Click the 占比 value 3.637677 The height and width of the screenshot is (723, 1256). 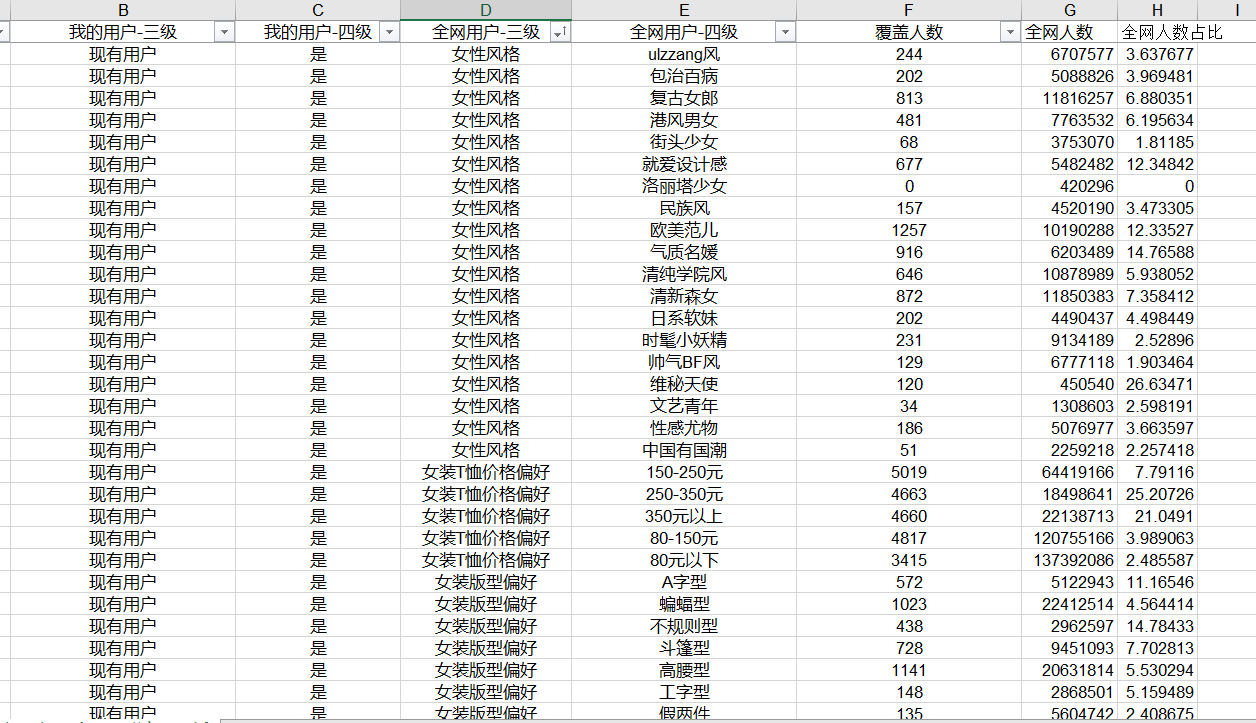tap(1158, 54)
